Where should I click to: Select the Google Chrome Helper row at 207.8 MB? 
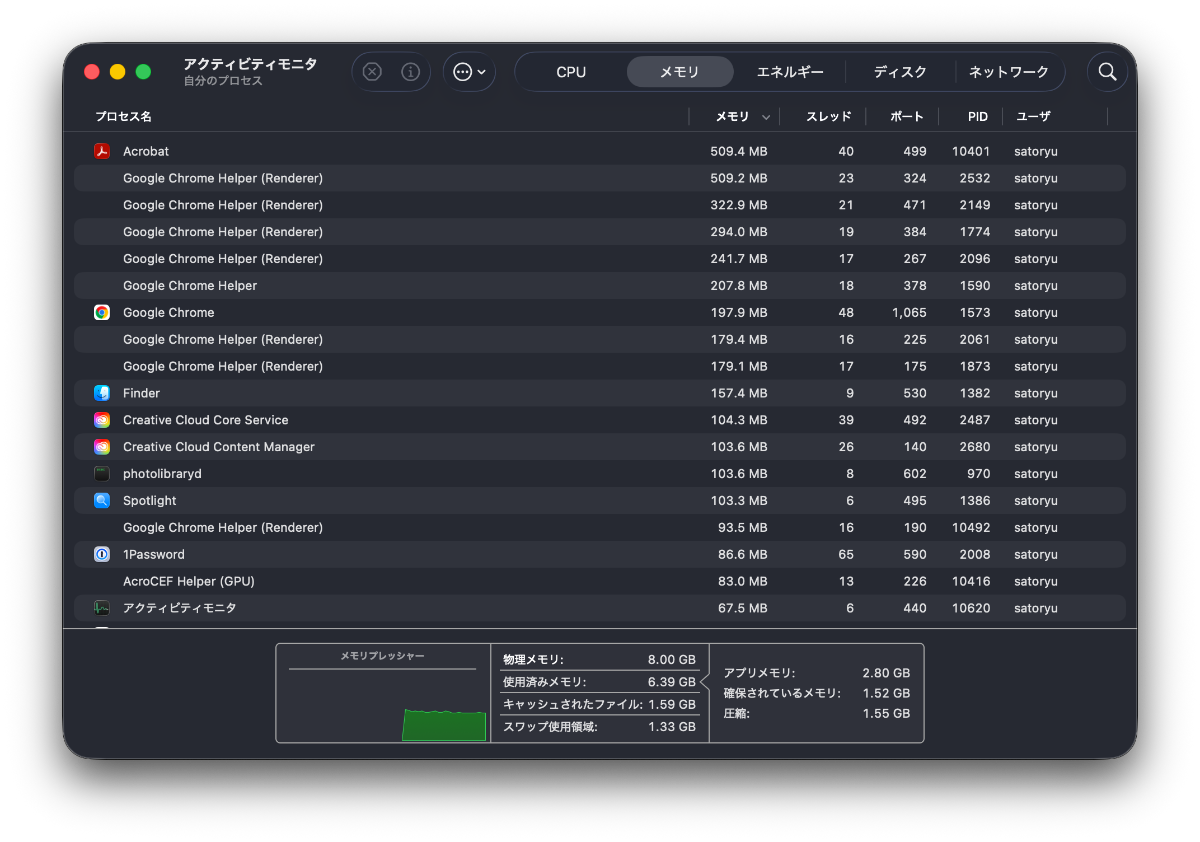[x=600, y=286]
